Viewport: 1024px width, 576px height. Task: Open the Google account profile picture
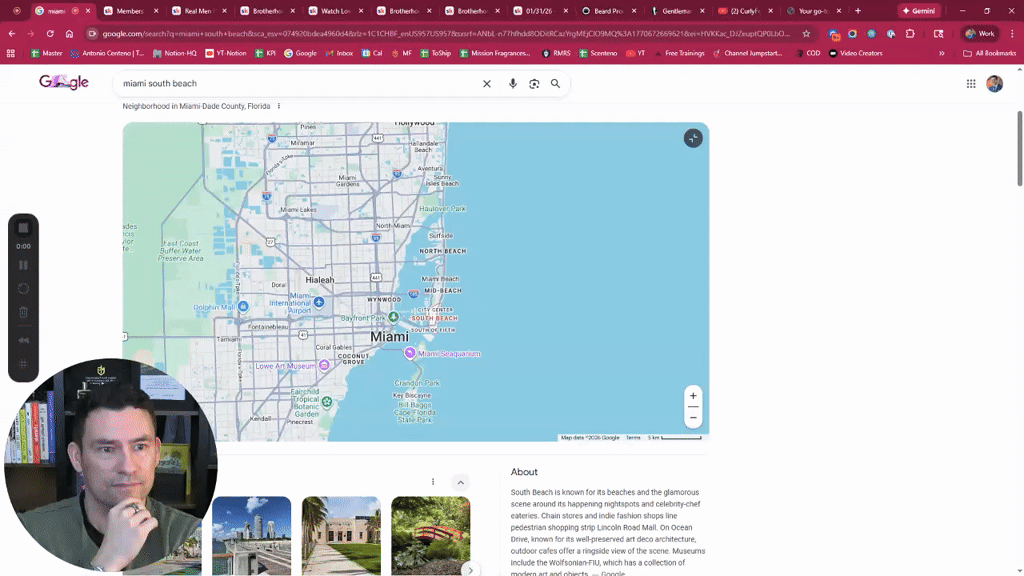(995, 84)
